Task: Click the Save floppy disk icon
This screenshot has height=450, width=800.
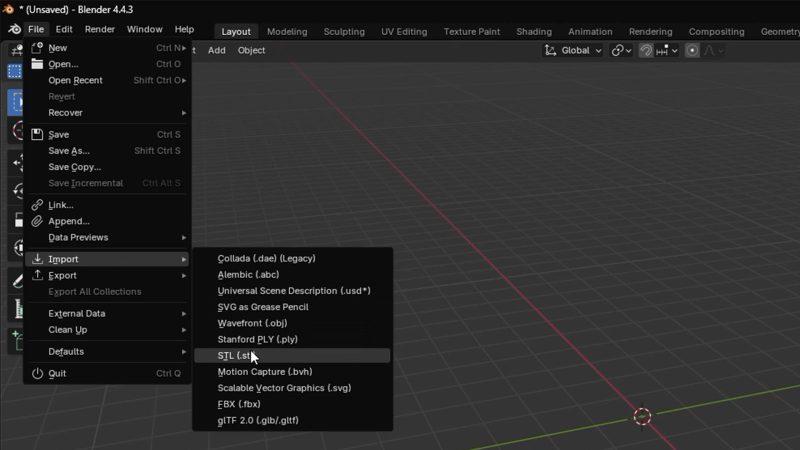Action: pyautogui.click(x=37, y=134)
